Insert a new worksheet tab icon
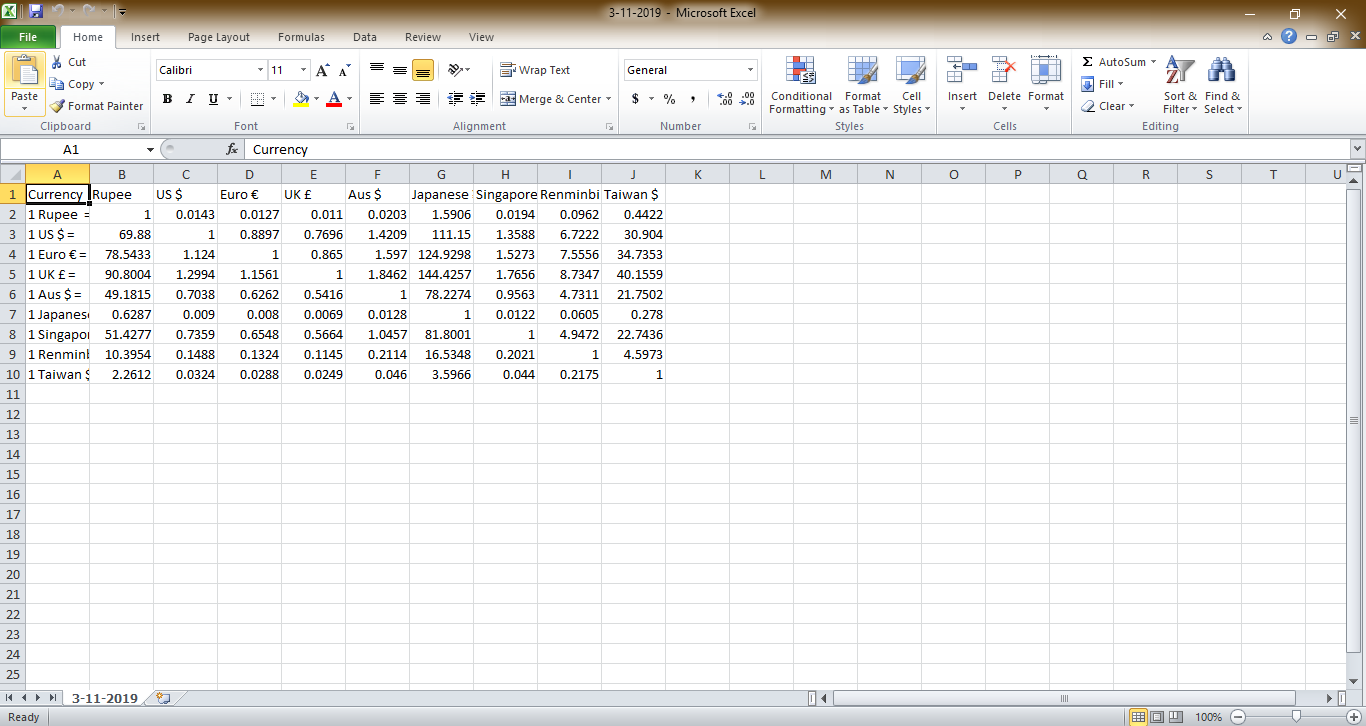This screenshot has height=726, width=1366. 163,698
